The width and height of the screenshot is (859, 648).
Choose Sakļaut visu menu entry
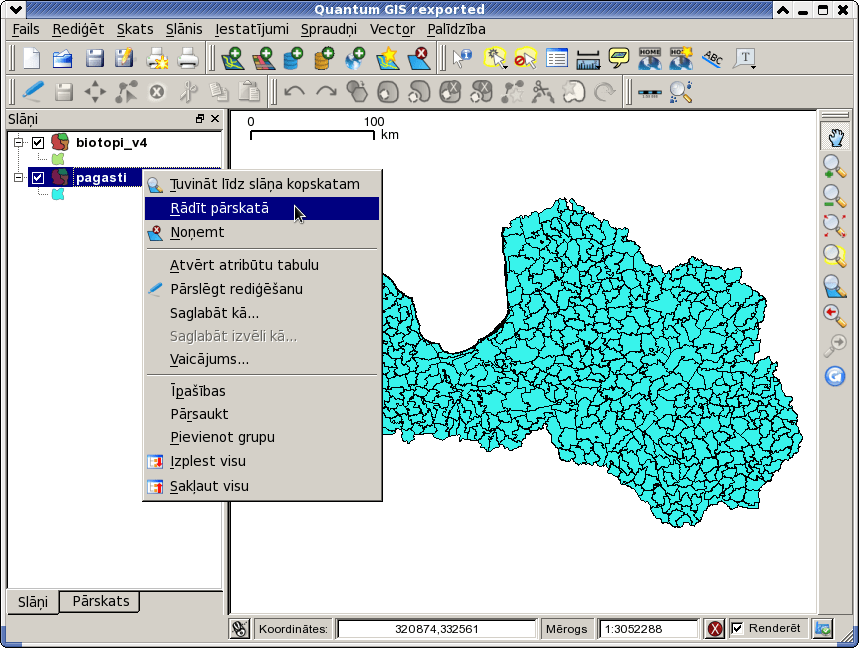coord(262,486)
